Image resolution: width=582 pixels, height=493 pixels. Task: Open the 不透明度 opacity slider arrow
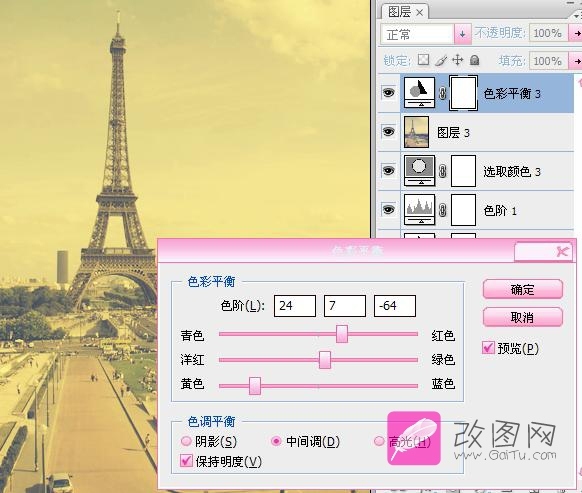tap(576, 33)
